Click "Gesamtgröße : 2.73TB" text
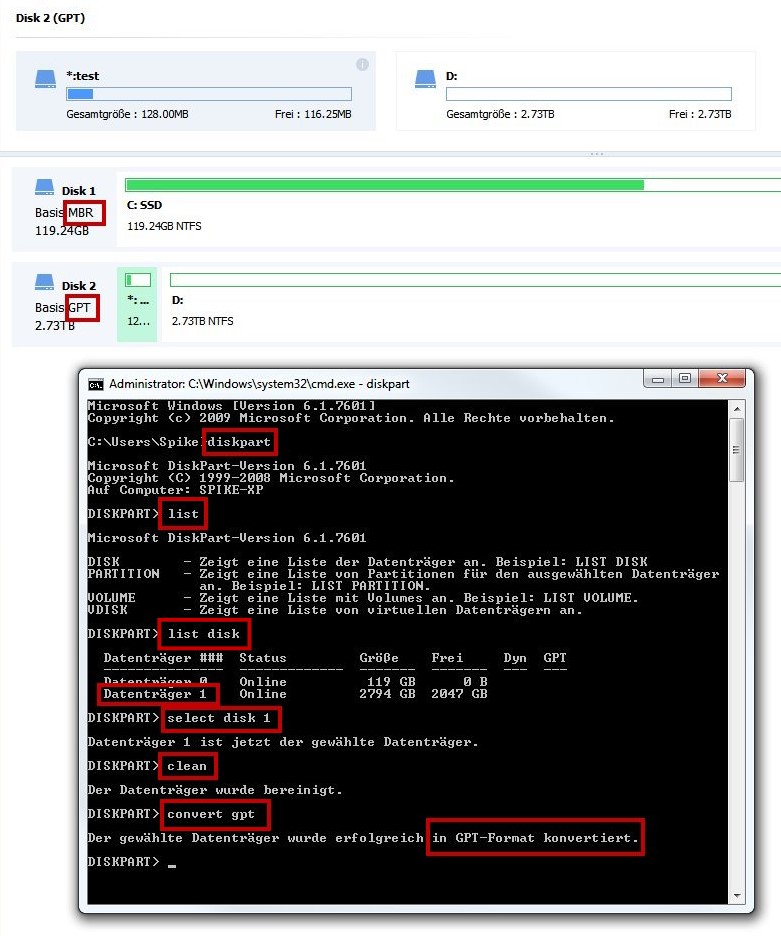This screenshot has height=936, width=781. (x=500, y=114)
